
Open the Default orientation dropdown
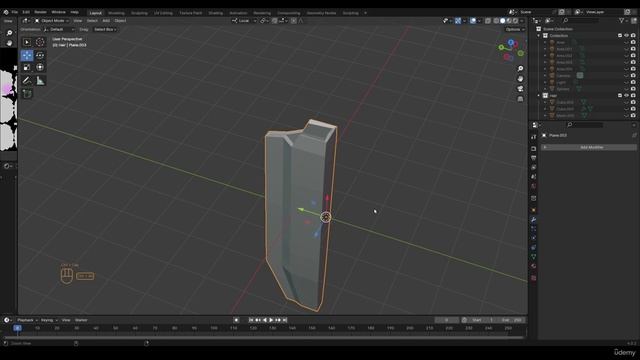pyautogui.click(x=59, y=29)
